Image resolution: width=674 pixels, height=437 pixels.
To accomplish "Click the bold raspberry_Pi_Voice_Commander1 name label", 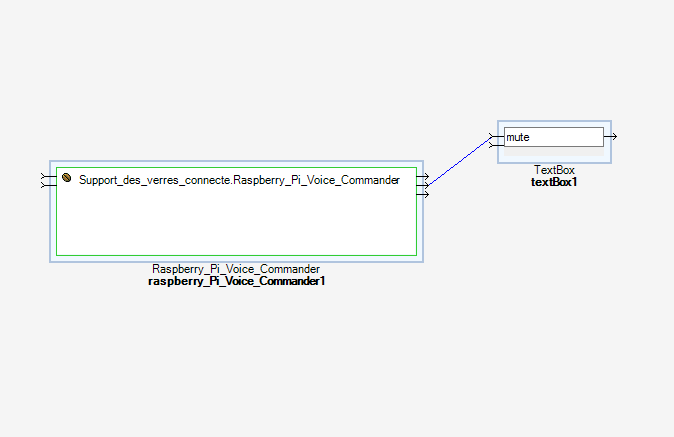I will [236, 282].
